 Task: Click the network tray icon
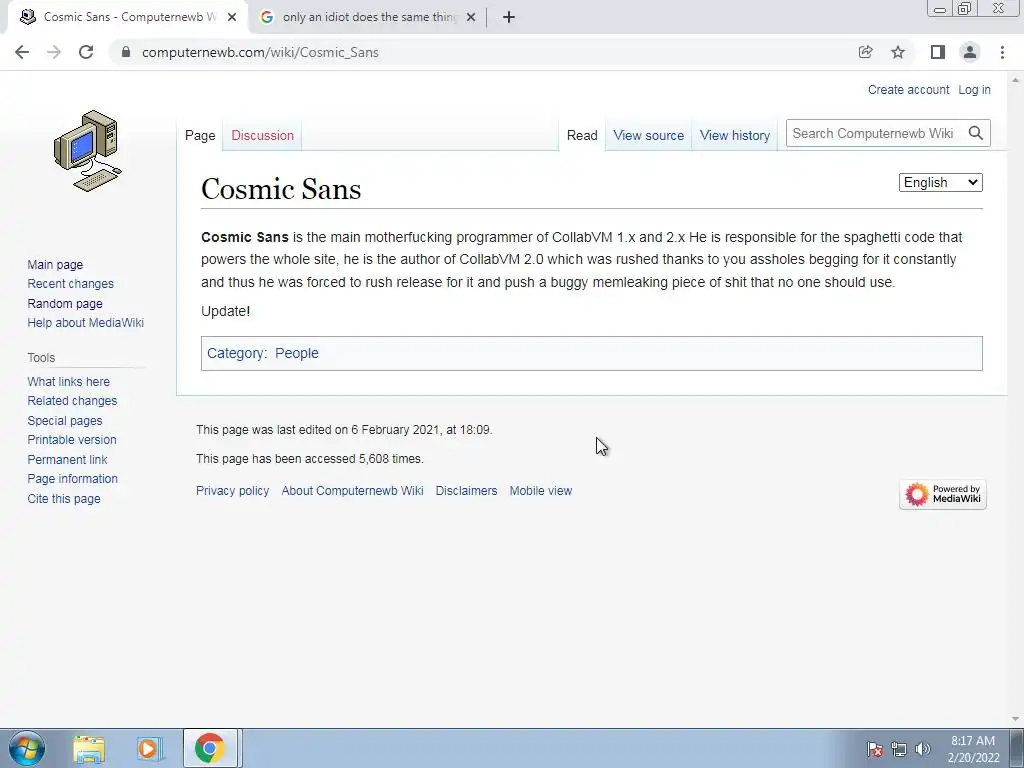tap(899, 749)
